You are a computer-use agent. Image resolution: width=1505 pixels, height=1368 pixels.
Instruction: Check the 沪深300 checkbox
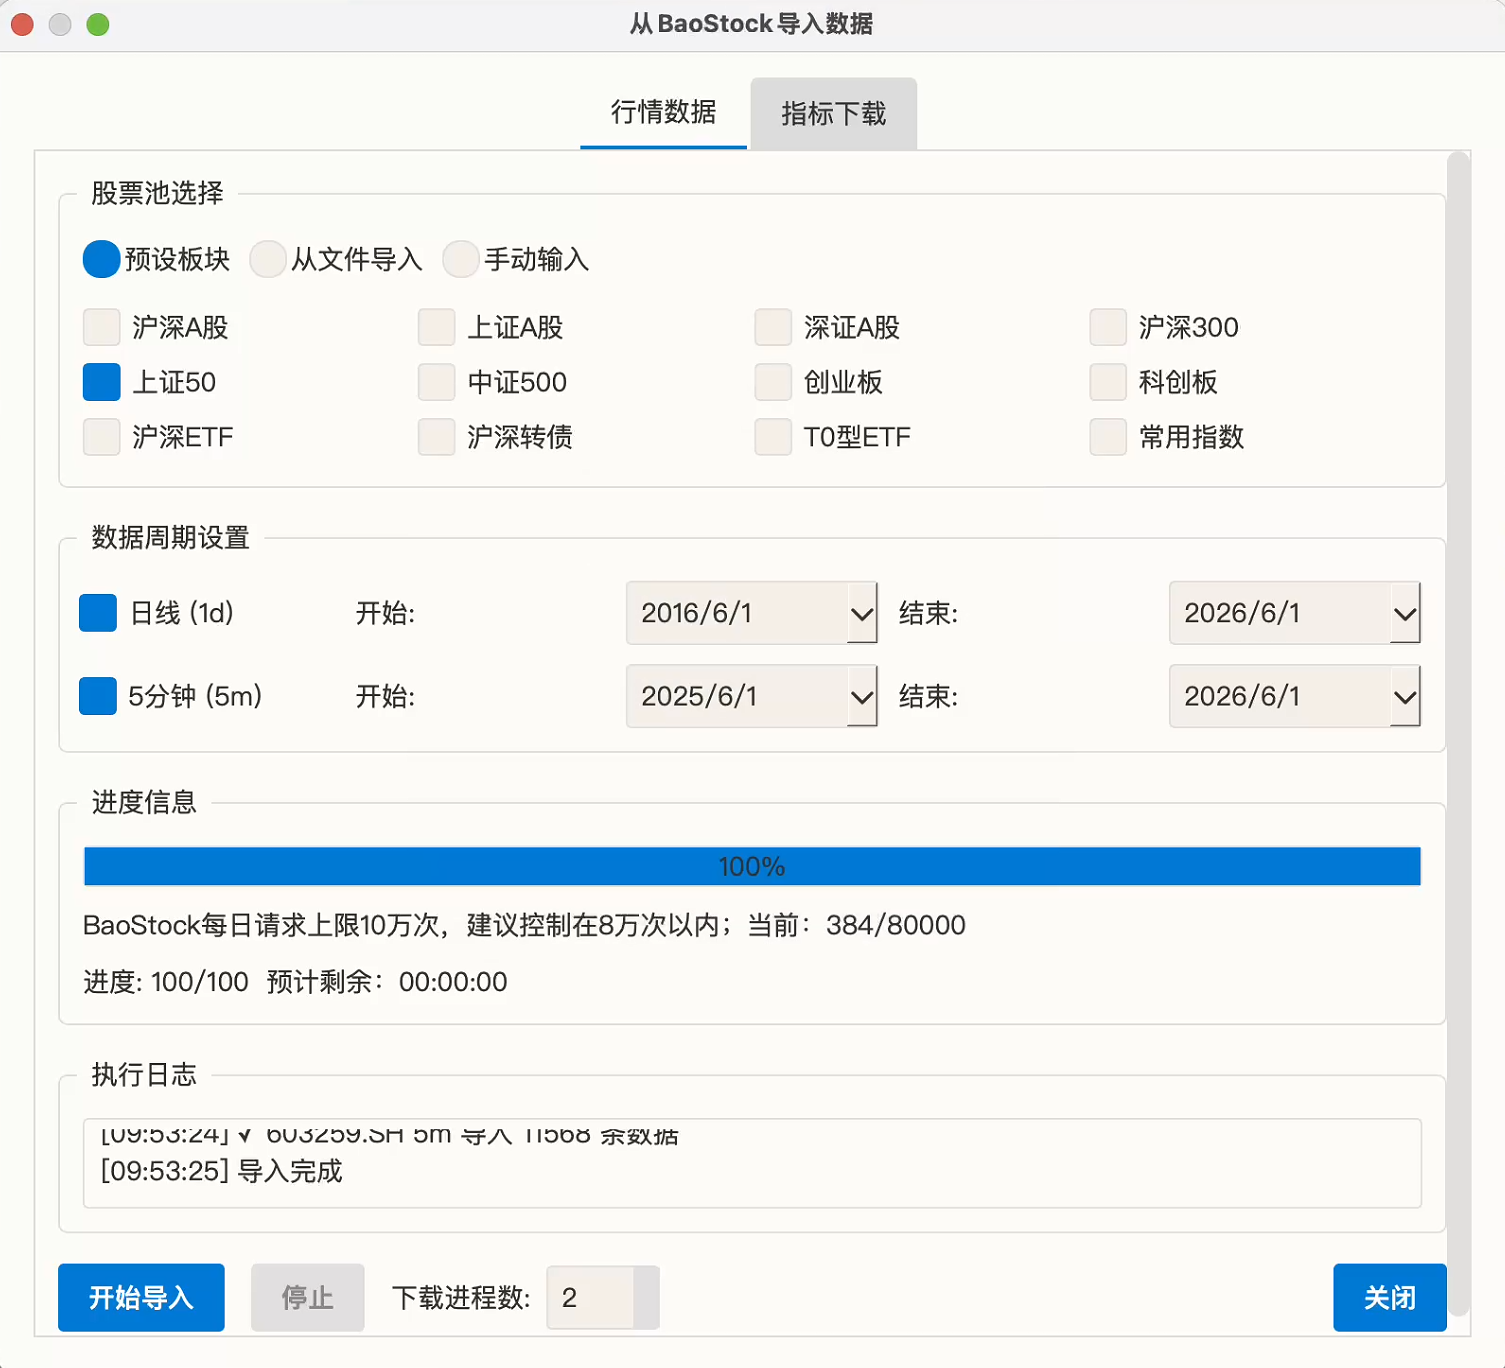(1108, 327)
